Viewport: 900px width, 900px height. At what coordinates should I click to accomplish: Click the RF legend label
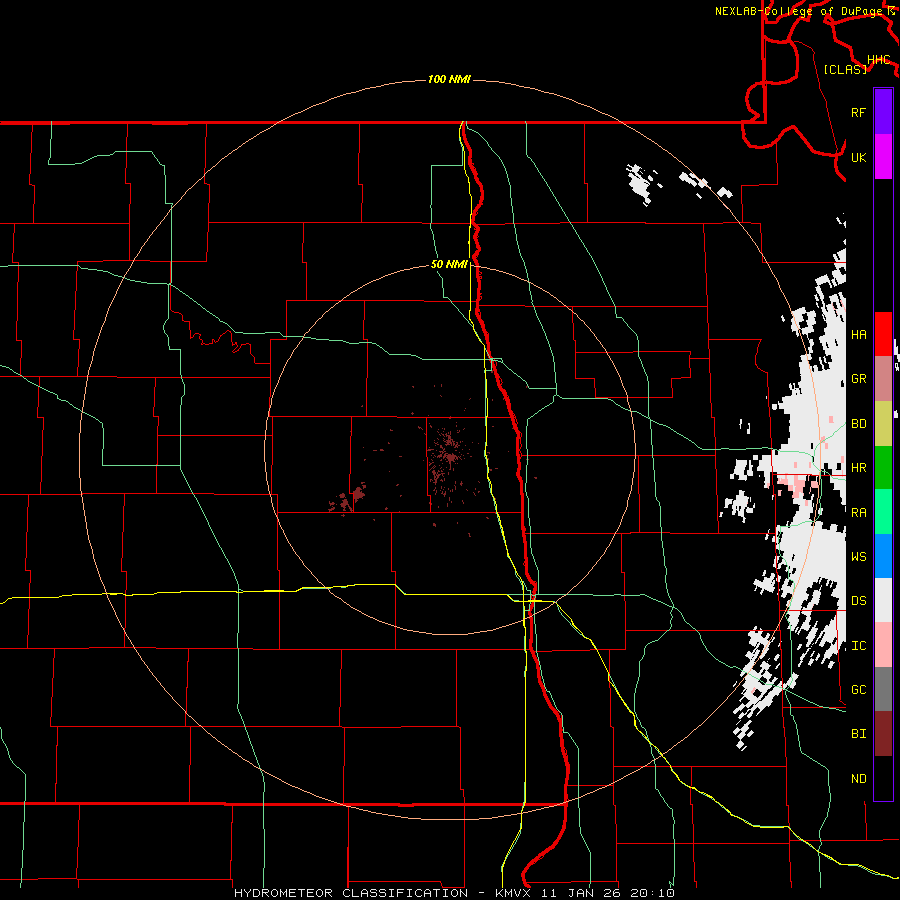[x=859, y=112]
